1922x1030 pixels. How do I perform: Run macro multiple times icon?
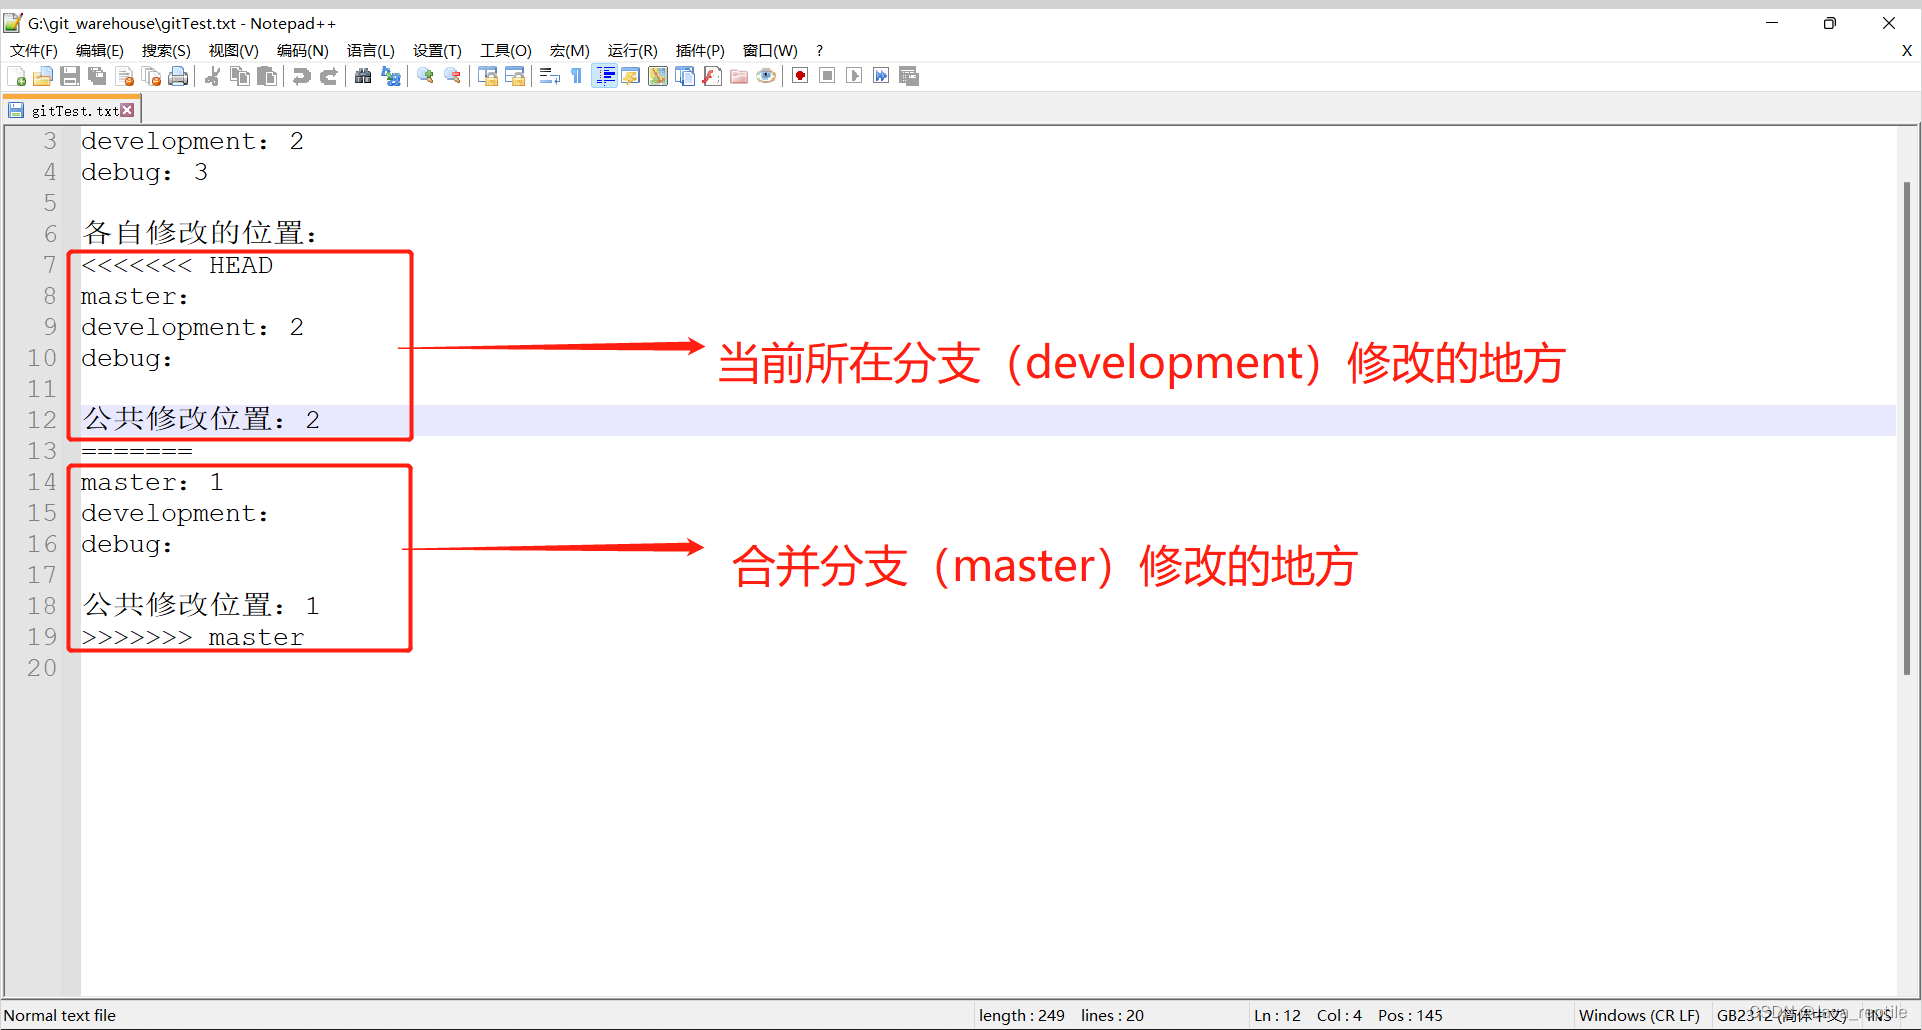tap(881, 76)
